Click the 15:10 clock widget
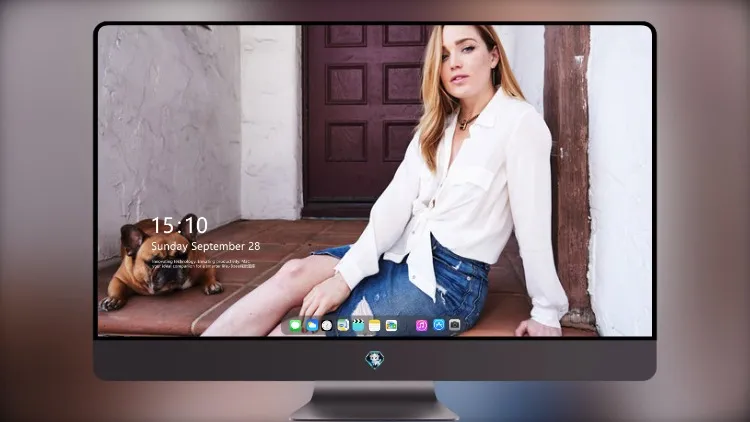This screenshot has width=750, height=422. (179, 225)
